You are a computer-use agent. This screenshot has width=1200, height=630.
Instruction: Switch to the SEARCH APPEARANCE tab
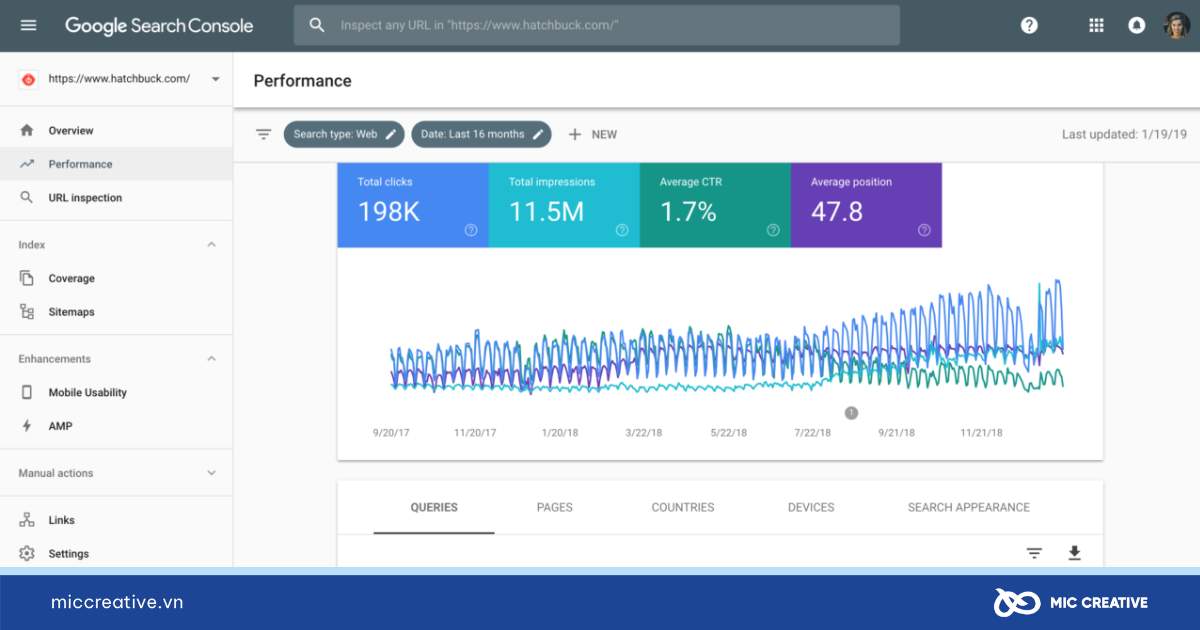969,507
